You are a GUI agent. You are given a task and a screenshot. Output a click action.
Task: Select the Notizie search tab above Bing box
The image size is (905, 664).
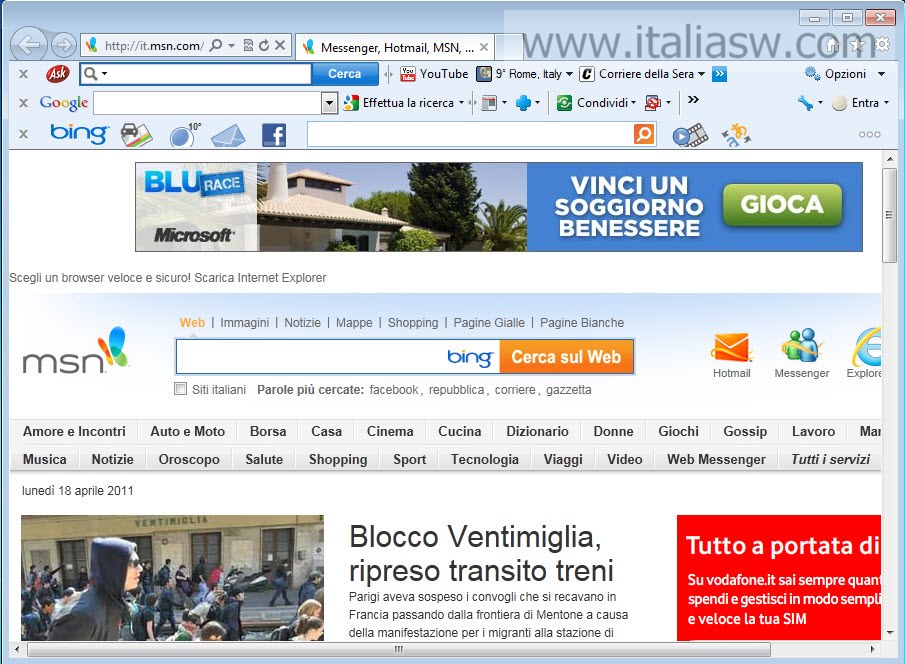pyautogui.click(x=302, y=323)
